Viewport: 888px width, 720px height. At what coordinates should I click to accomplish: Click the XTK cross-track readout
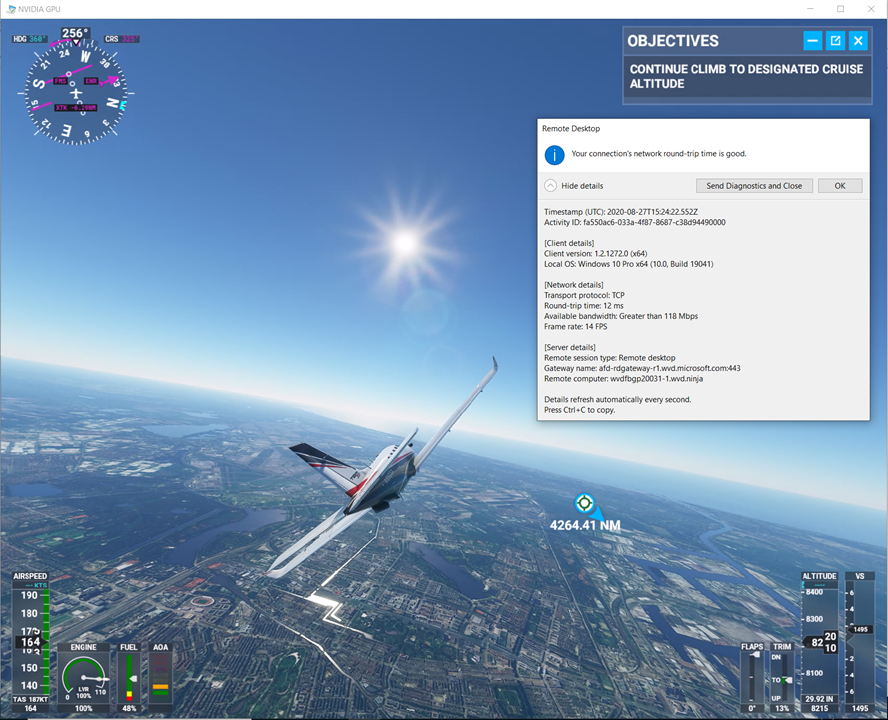click(76, 108)
